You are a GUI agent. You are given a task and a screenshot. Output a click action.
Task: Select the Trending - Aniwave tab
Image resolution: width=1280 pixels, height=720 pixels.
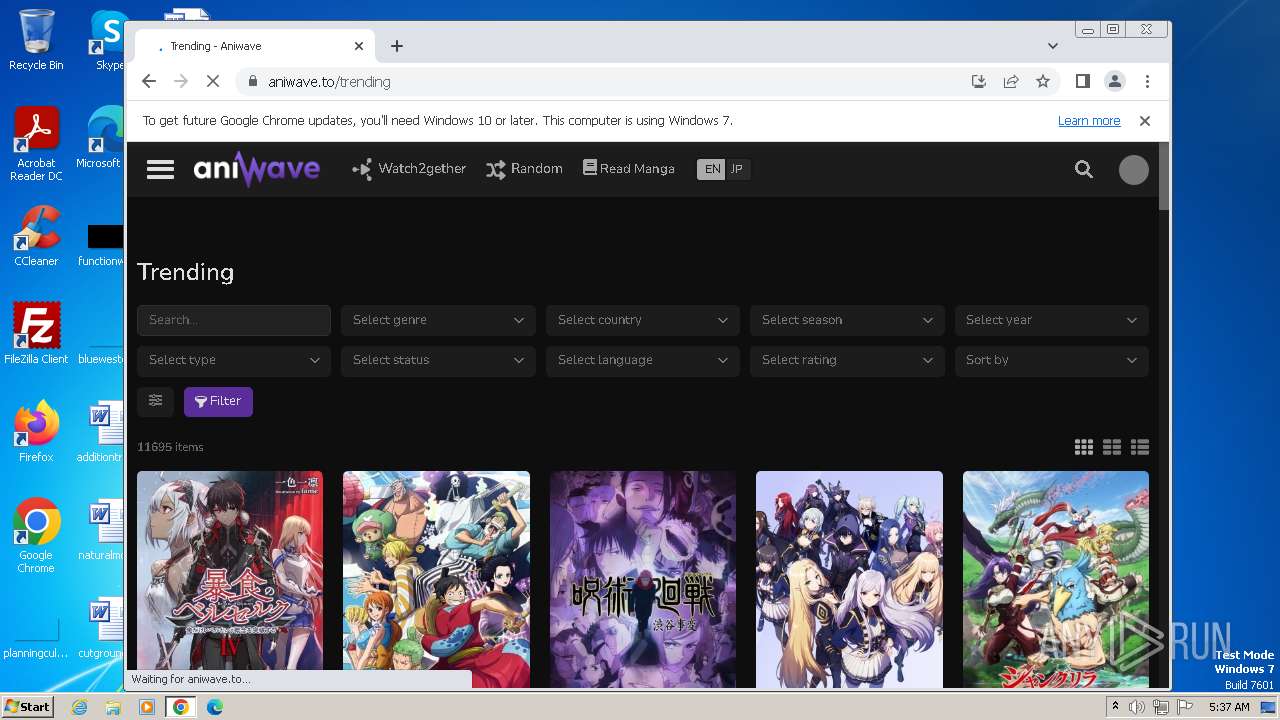coord(255,46)
